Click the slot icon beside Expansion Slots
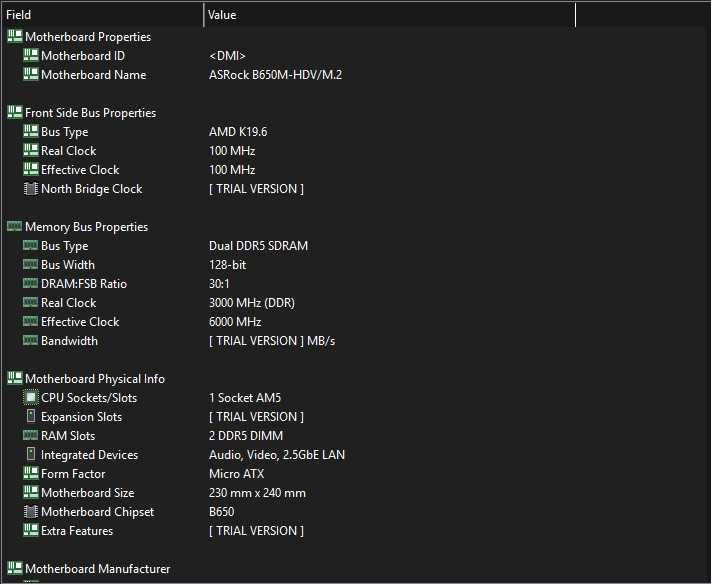Viewport: 711px width, 584px height. coord(30,416)
